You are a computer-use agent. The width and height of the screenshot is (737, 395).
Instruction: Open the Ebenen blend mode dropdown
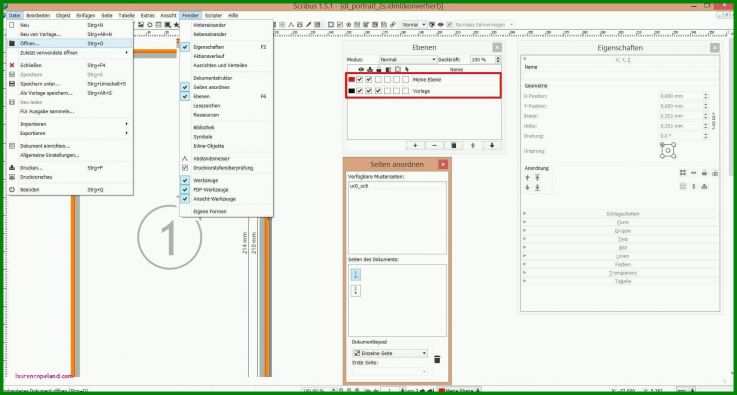tap(408, 60)
